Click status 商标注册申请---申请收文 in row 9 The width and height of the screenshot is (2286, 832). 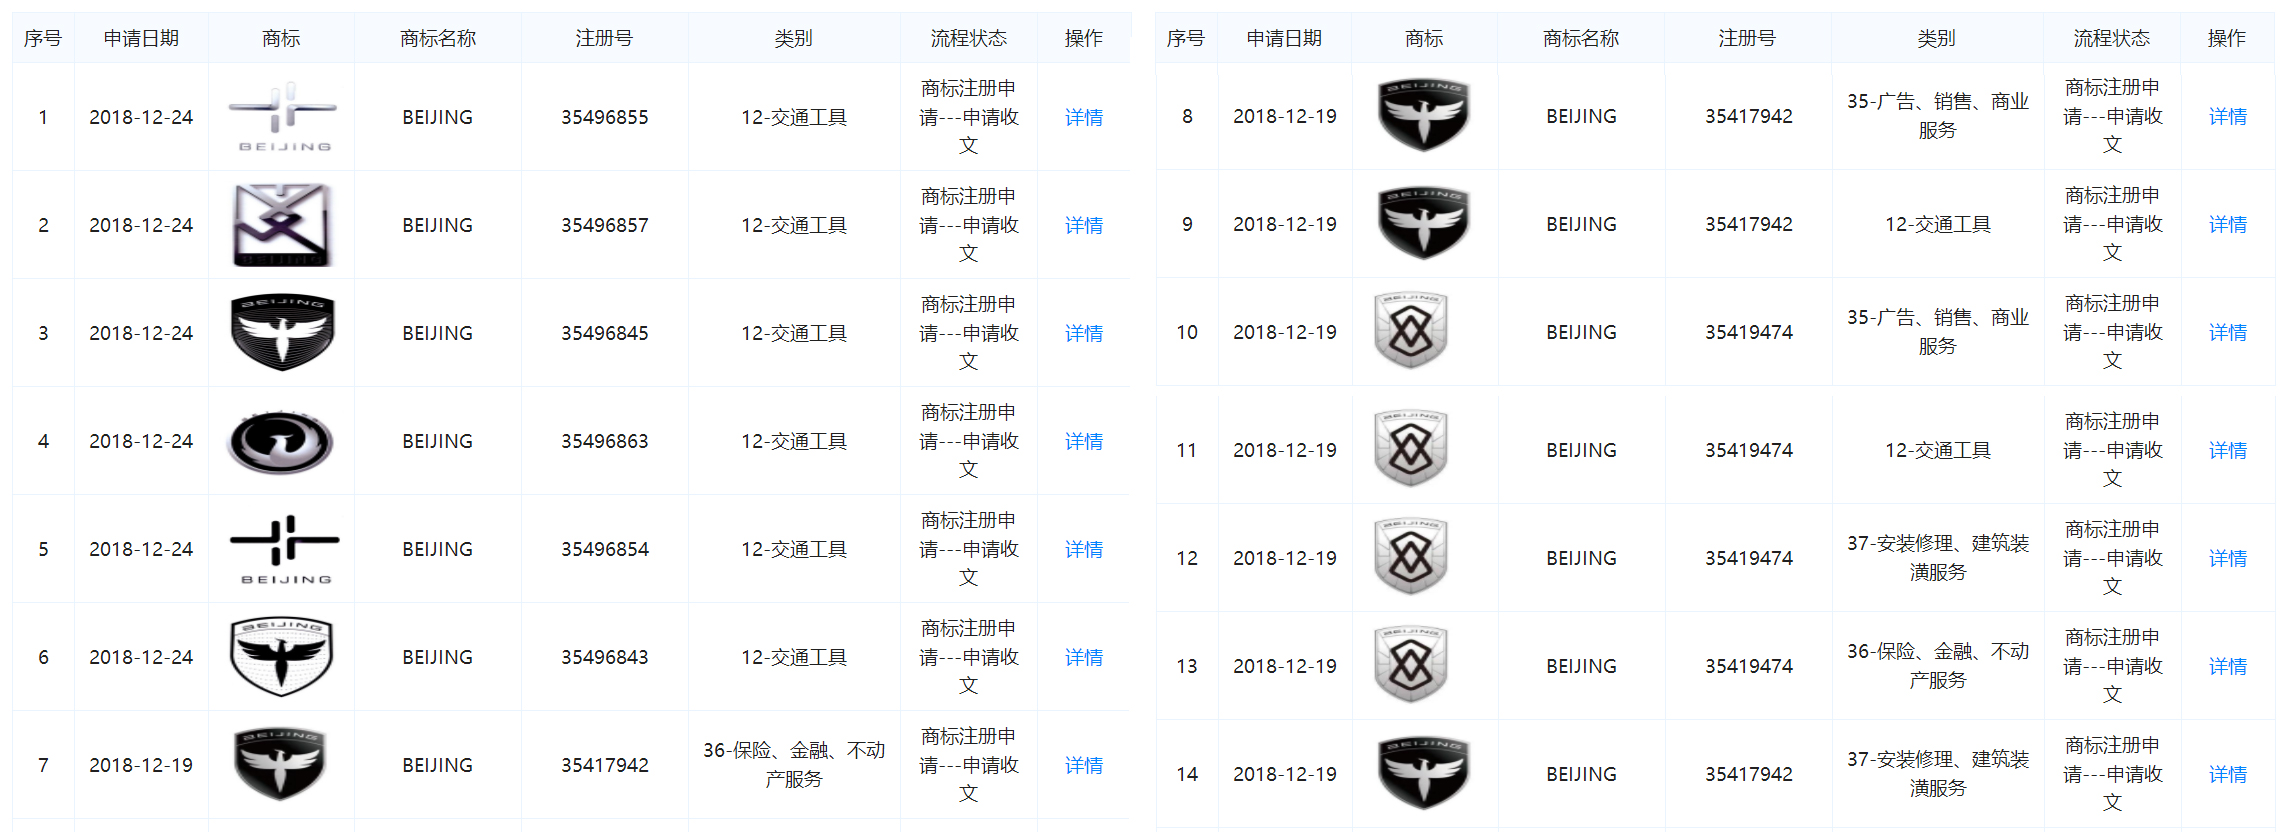(2112, 224)
